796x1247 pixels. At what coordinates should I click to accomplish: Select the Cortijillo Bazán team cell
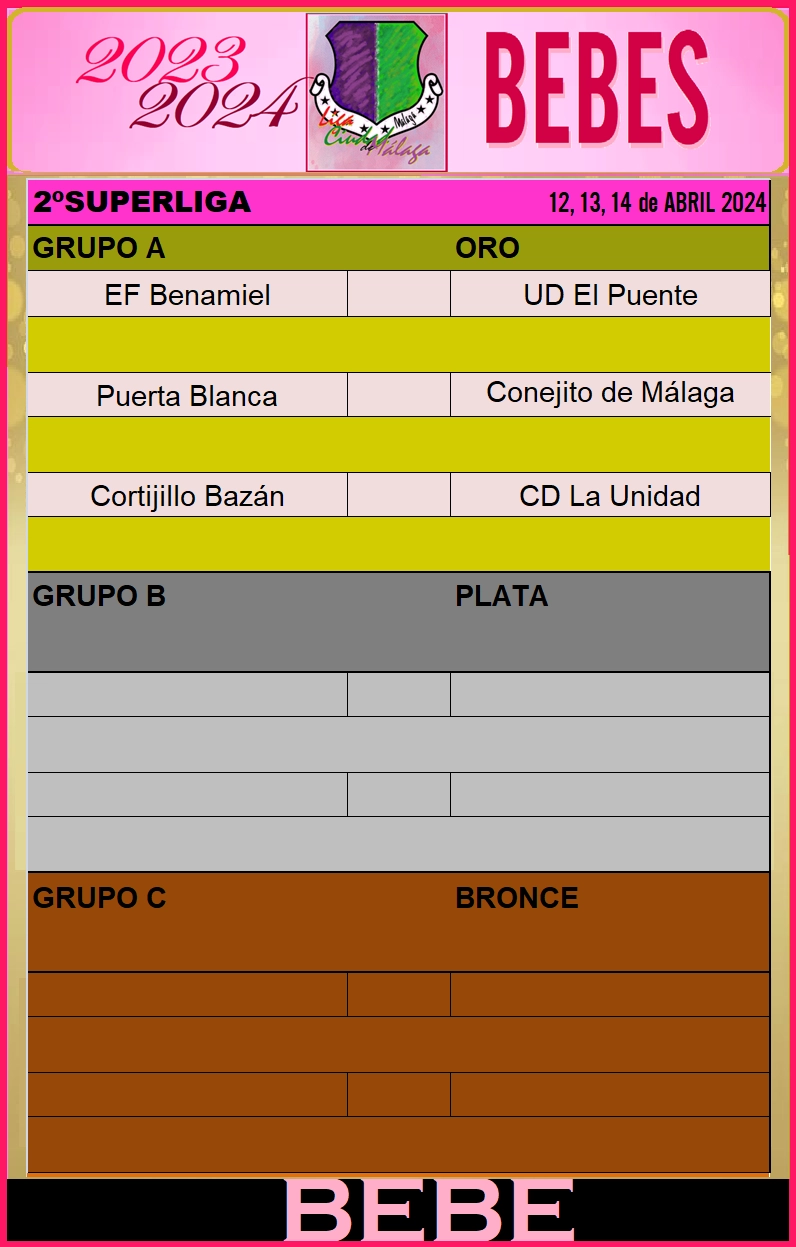(187, 495)
